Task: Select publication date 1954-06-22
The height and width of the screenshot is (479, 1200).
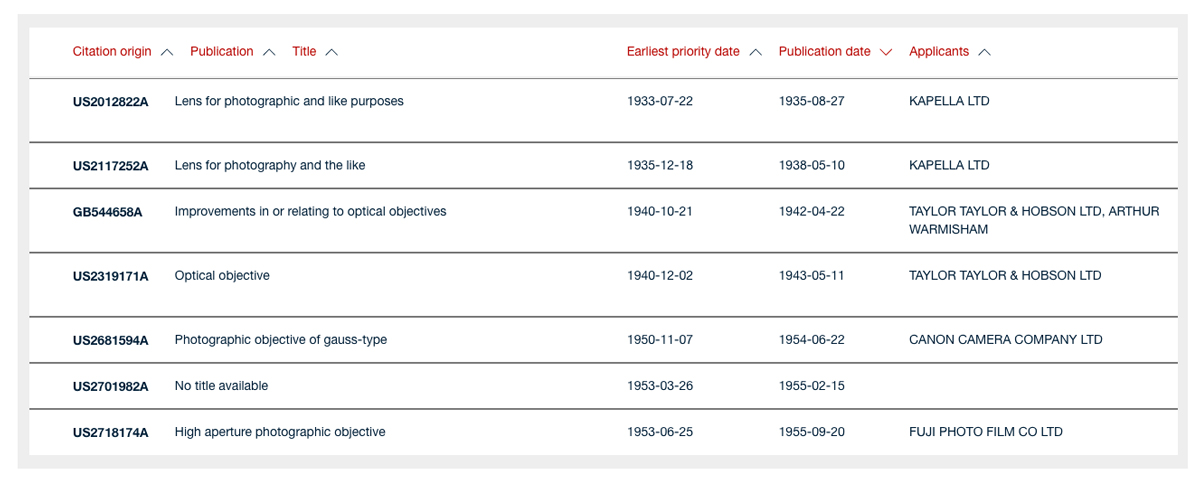Action: tap(812, 339)
